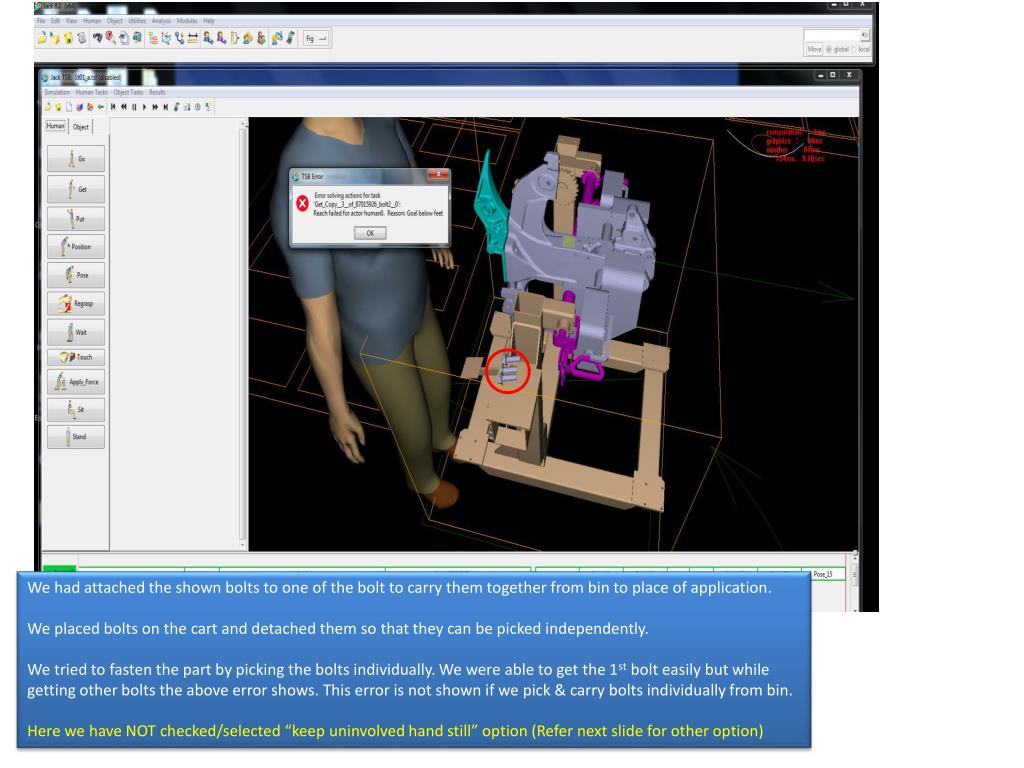The width and height of the screenshot is (1024, 768).
Task: Dismiss the TSB Error with OK
Action: [x=368, y=232]
